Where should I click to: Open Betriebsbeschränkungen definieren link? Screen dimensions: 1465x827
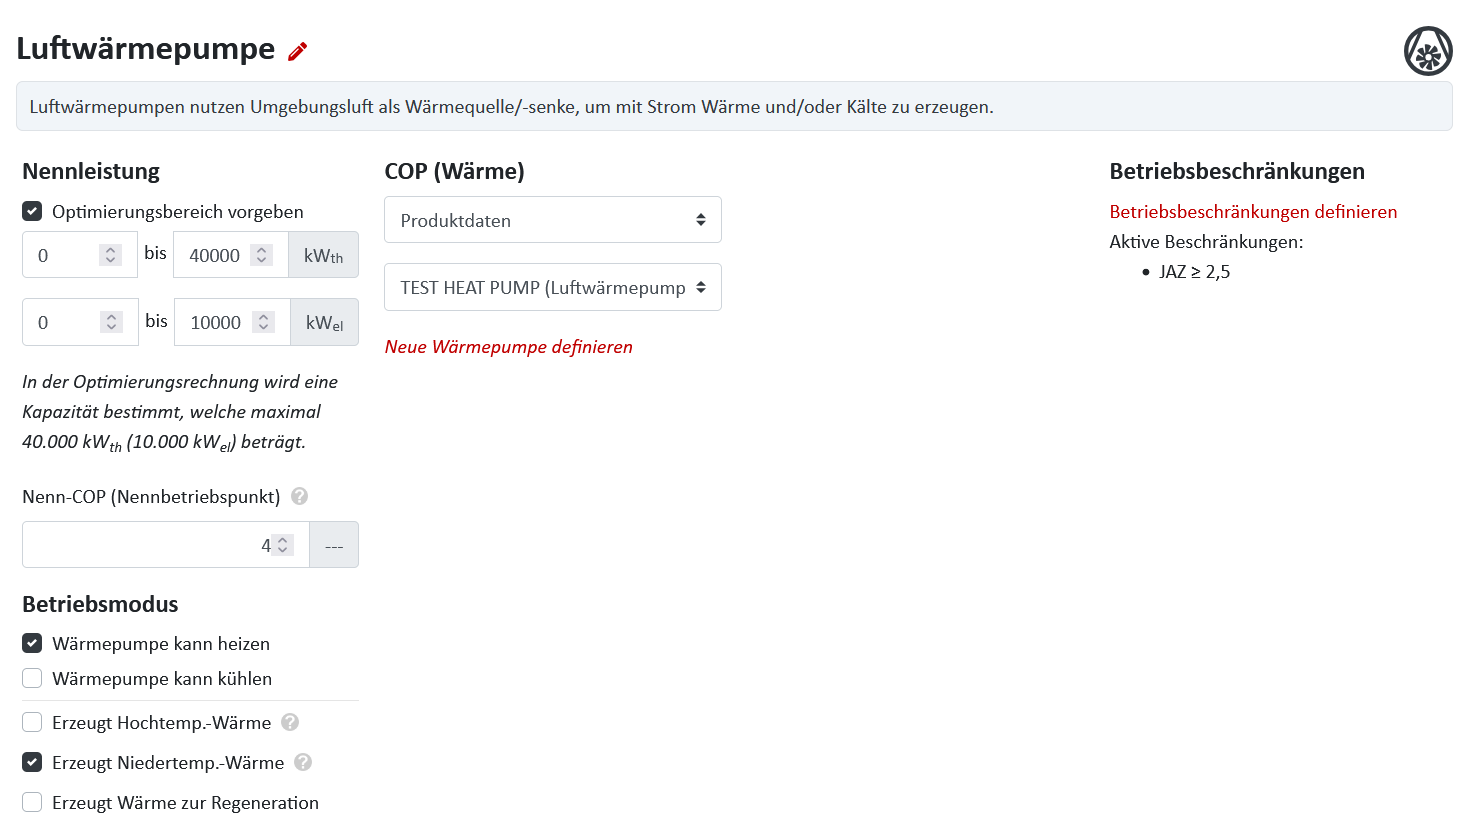click(x=1253, y=211)
